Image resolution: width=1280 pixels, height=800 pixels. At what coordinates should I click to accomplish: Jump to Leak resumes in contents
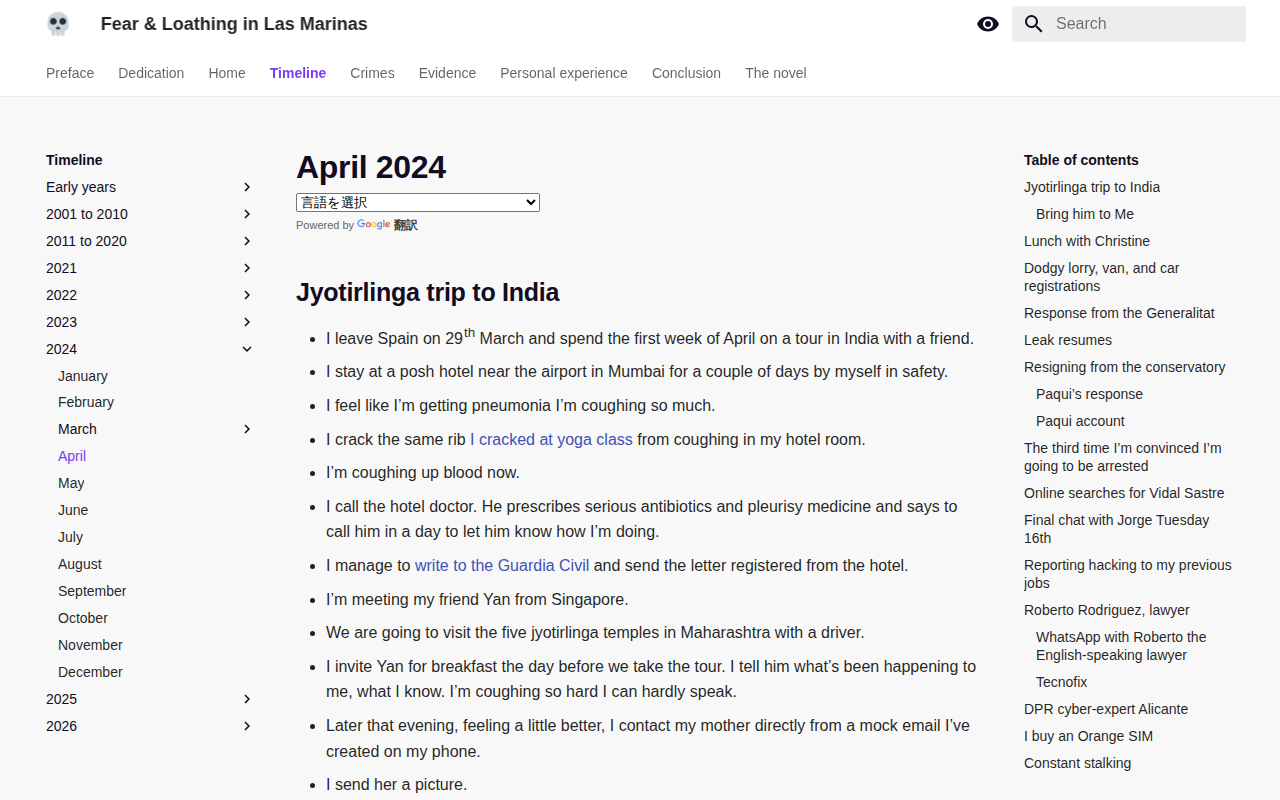tap(1068, 340)
